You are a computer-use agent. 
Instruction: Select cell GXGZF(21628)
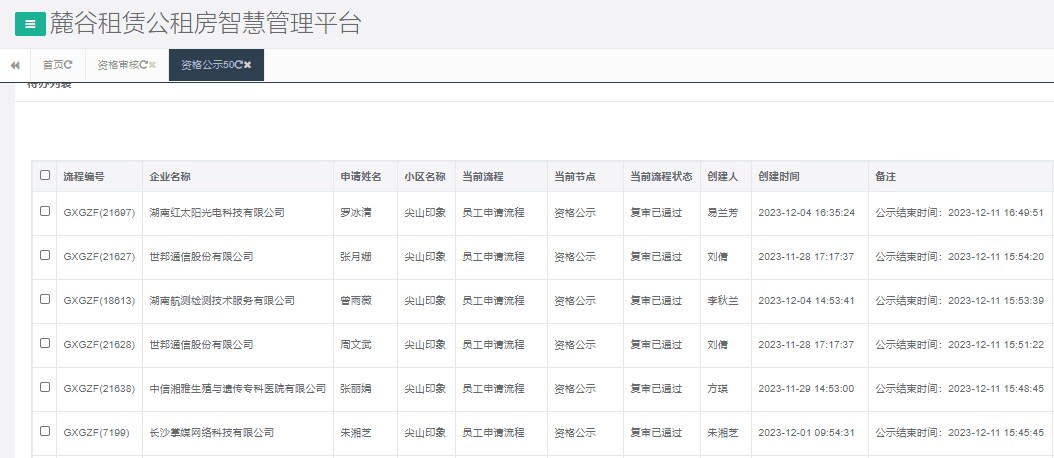click(99, 344)
